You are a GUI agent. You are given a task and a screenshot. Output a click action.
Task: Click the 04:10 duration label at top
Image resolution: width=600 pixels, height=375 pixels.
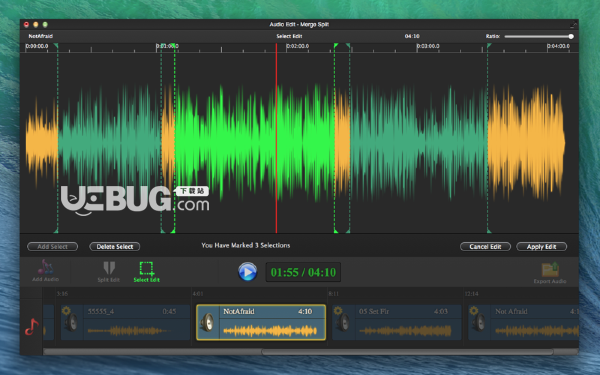point(412,36)
